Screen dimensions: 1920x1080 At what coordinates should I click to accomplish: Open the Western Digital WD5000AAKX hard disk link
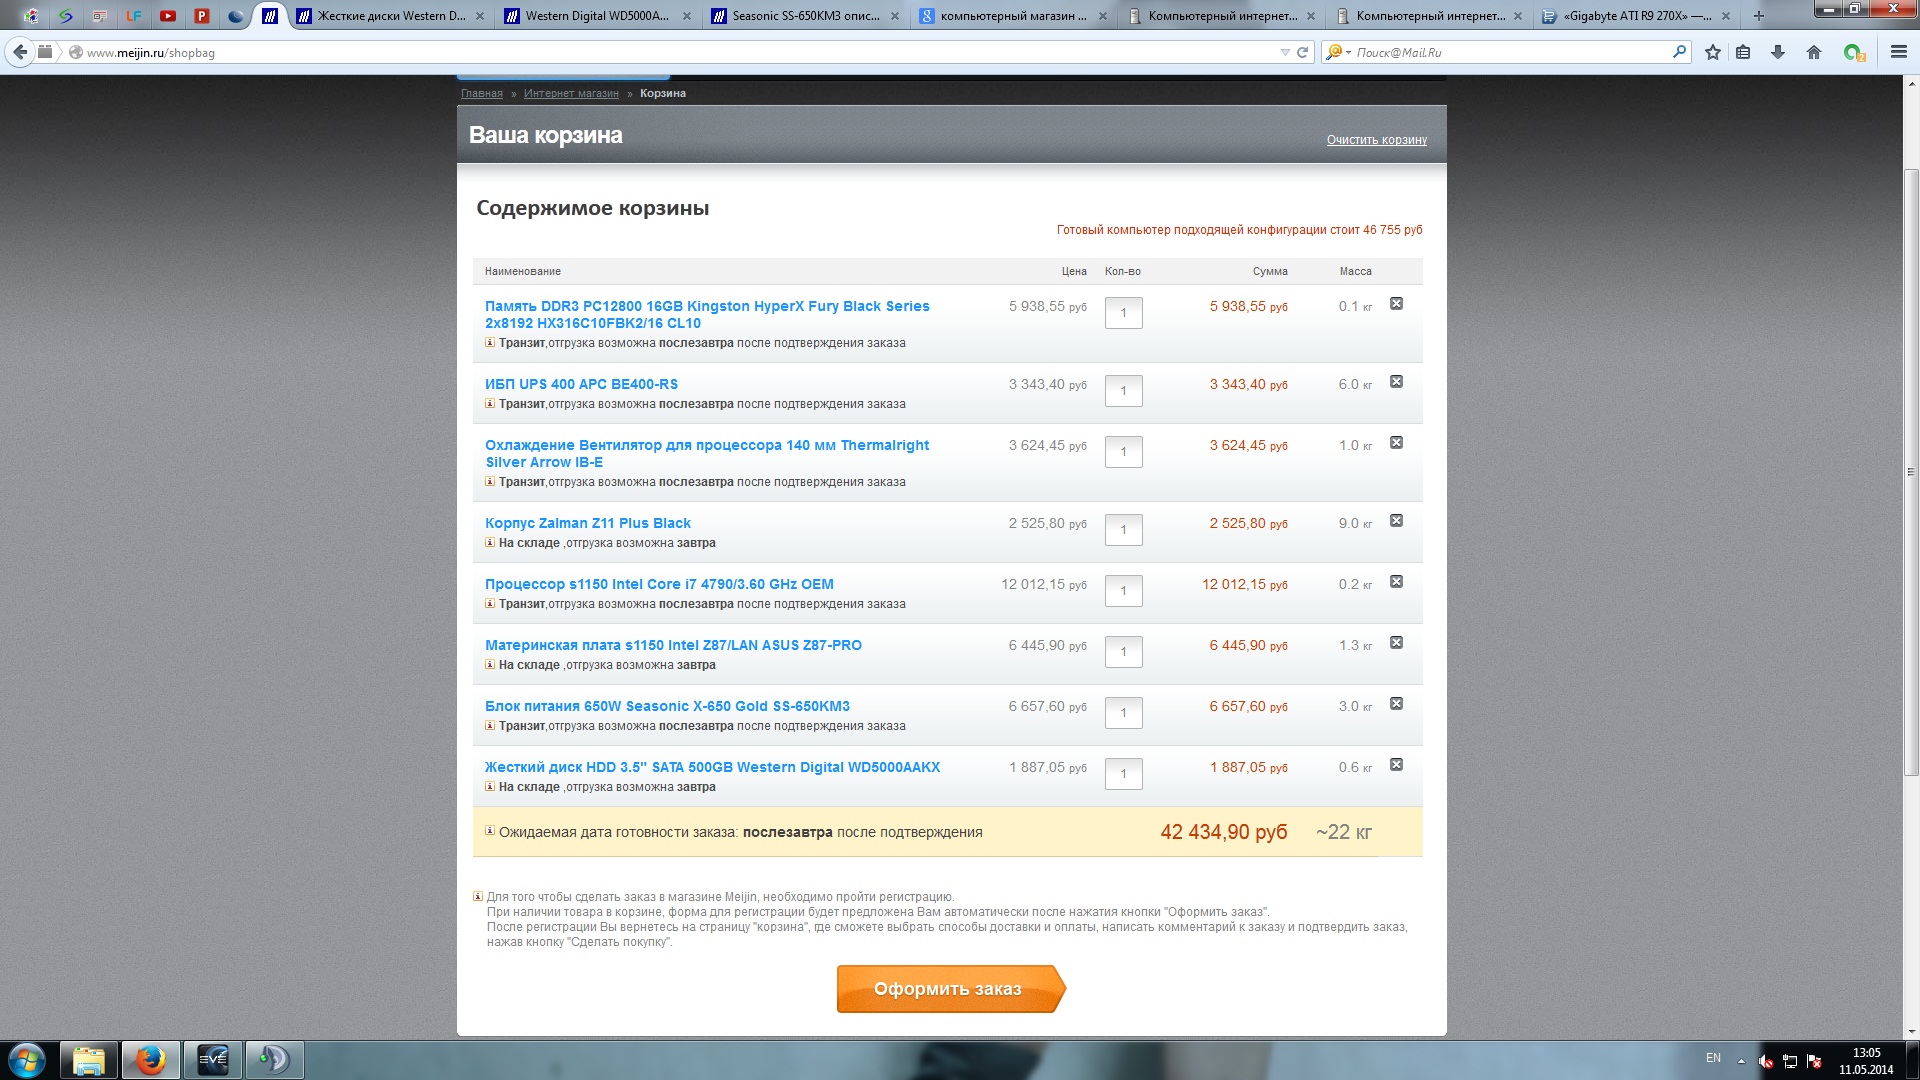pos(712,767)
